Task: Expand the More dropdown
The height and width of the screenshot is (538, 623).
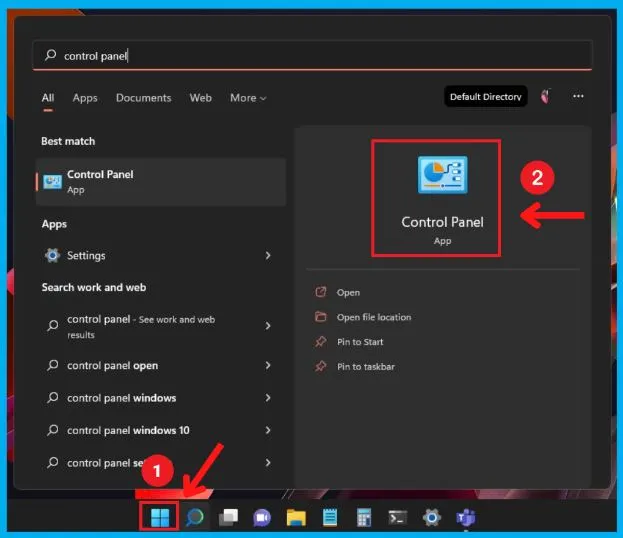Action: (x=248, y=98)
